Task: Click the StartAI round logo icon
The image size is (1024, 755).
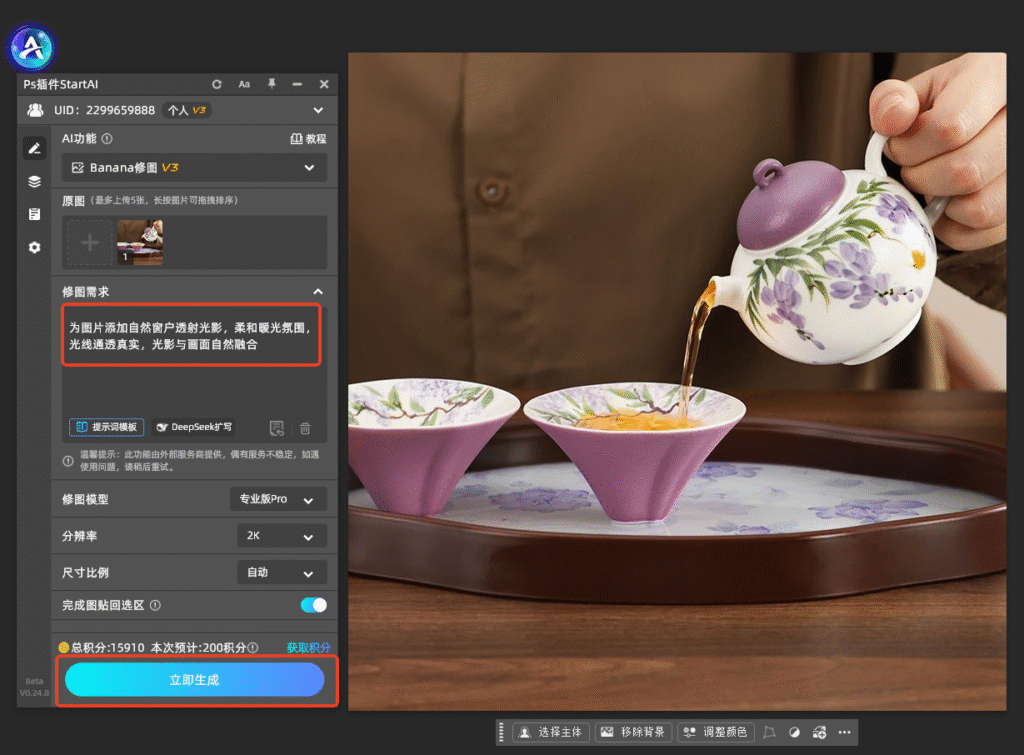Action: [x=31, y=47]
